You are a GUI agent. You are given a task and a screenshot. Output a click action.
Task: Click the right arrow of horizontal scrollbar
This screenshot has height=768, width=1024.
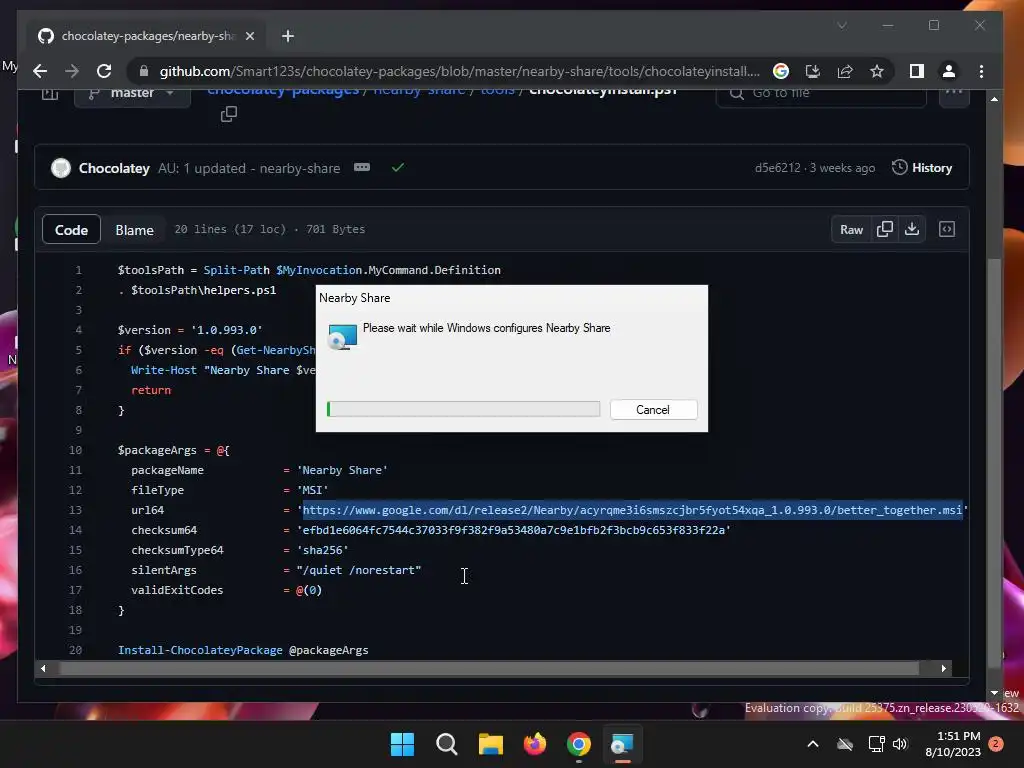pos(943,668)
